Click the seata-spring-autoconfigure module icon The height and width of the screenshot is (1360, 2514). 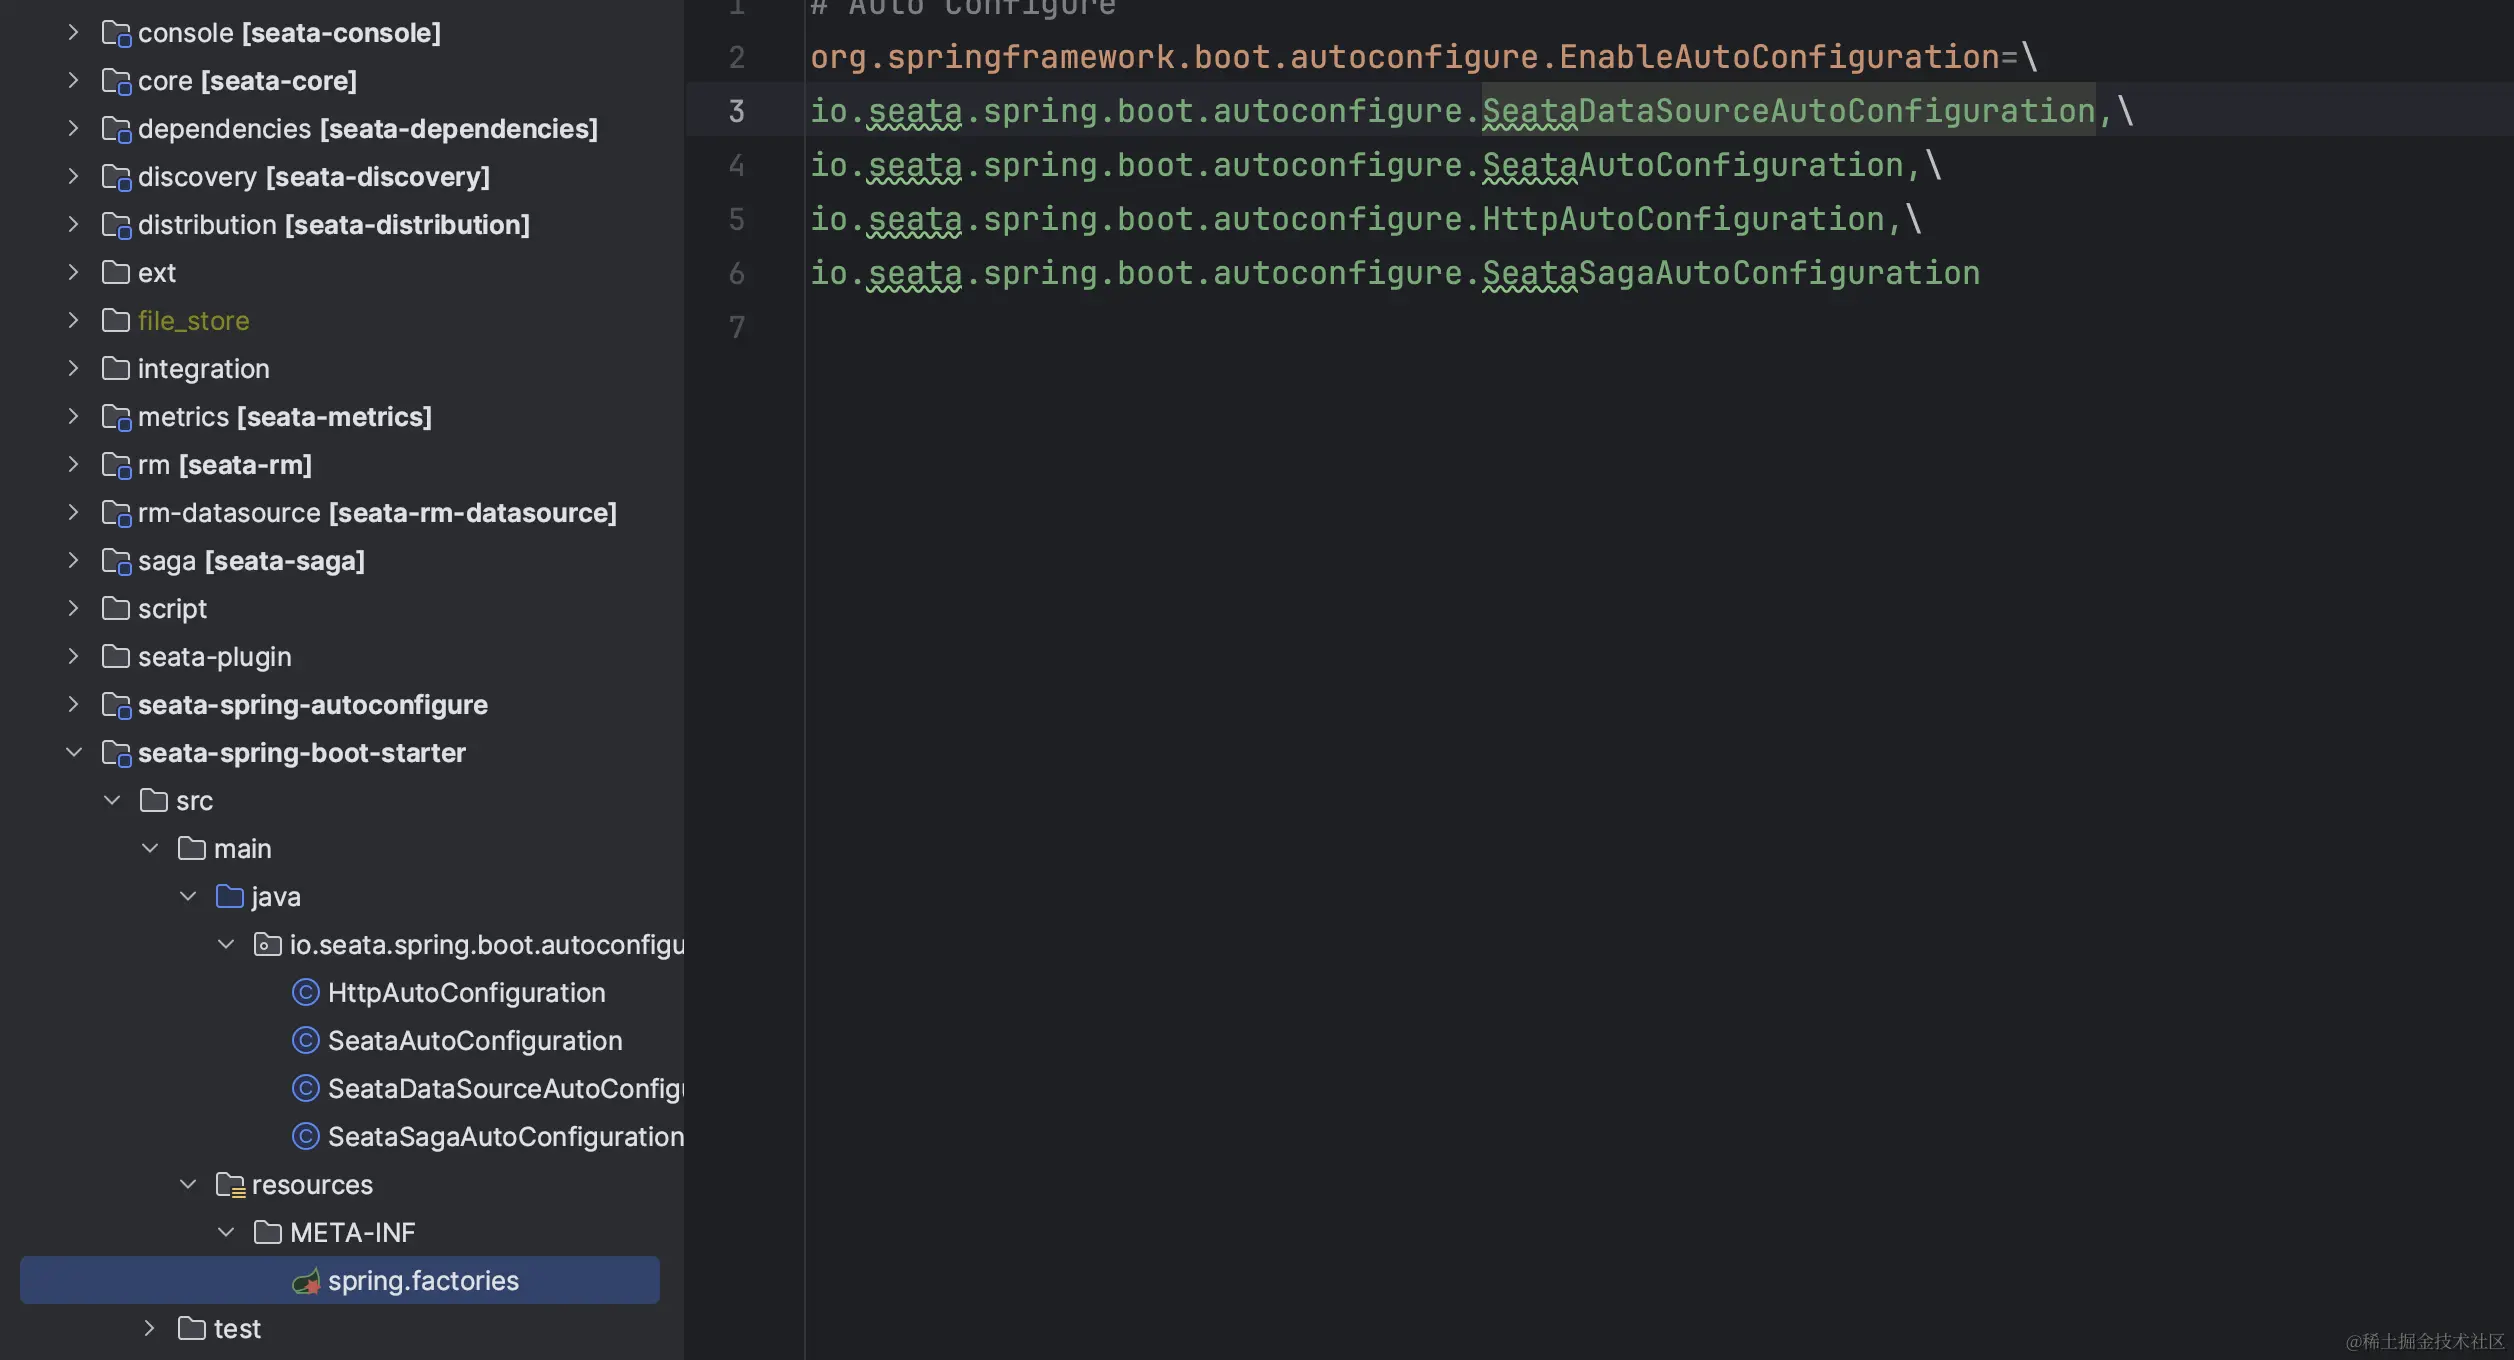click(x=116, y=705)
